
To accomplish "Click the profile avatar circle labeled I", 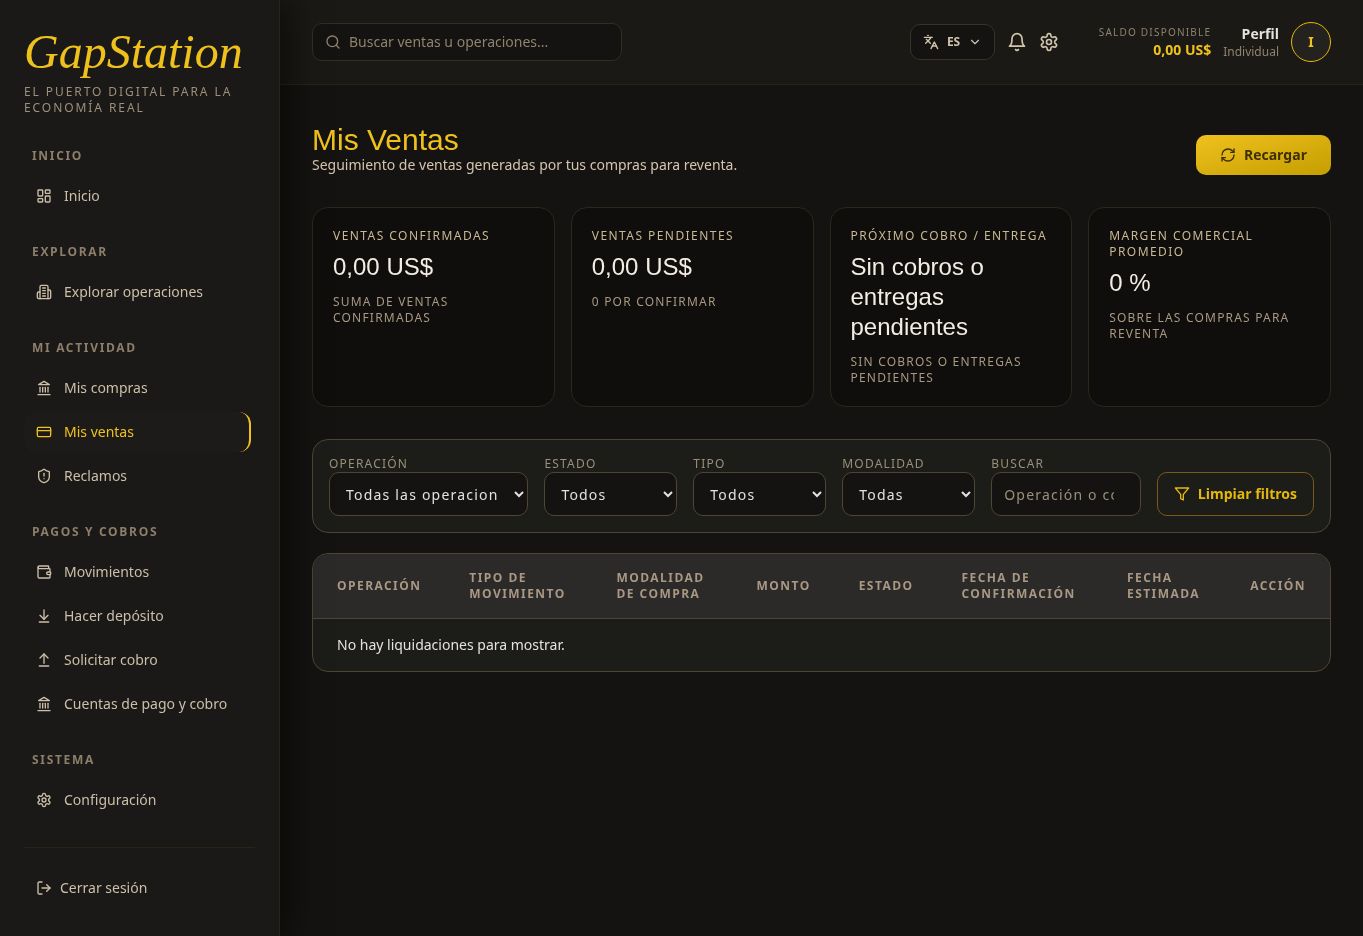I will (1311, 42).
